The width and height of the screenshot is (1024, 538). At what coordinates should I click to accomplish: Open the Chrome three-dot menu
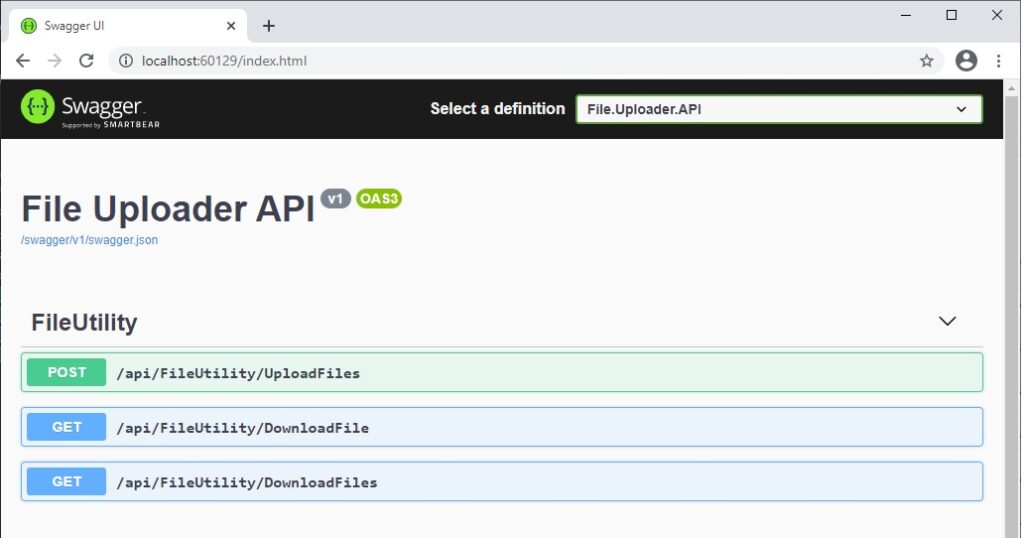coord(999,61)
